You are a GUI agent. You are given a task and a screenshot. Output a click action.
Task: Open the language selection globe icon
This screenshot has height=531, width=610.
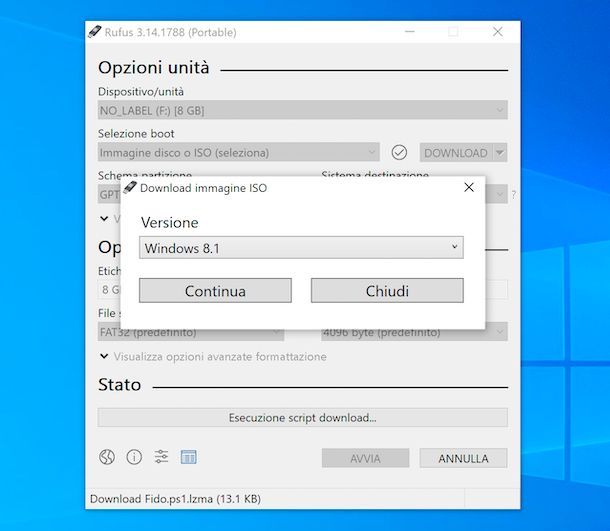(107, 457)
